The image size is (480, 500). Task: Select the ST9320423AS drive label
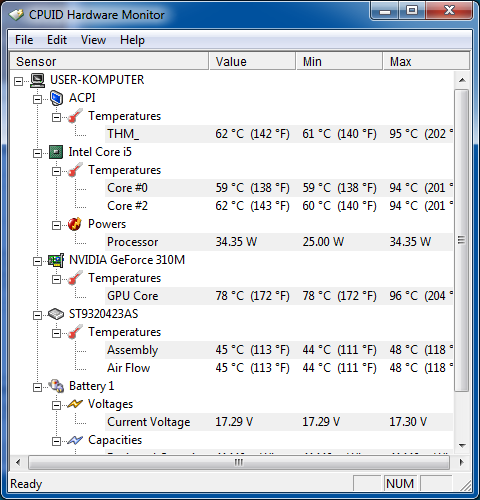pyautogui.click(x=103, y=314)
